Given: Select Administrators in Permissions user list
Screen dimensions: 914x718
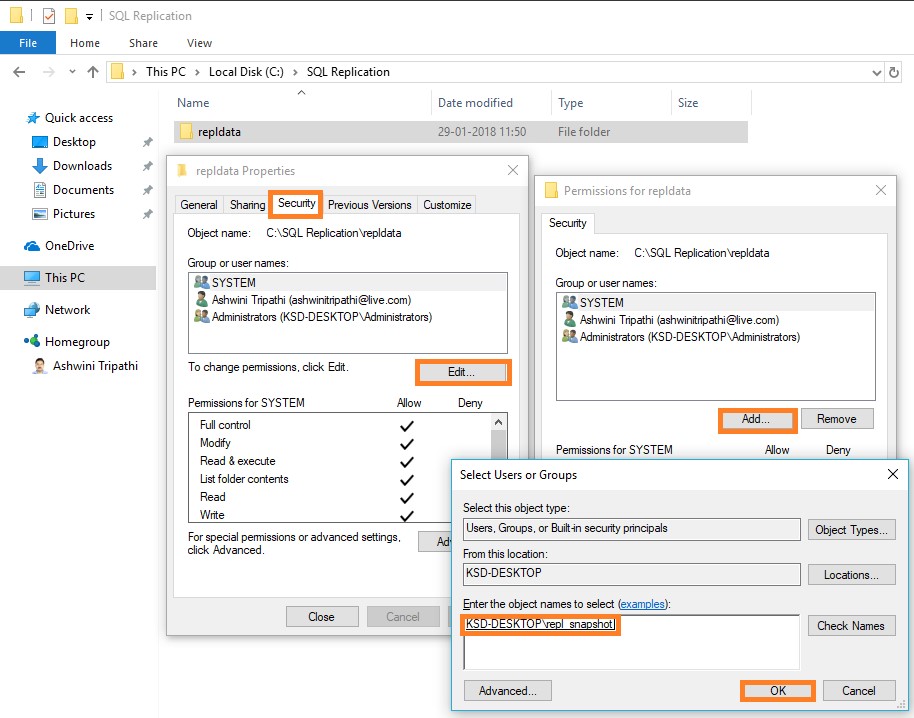Looking at the screenshot, I should (x=690, y=337).
